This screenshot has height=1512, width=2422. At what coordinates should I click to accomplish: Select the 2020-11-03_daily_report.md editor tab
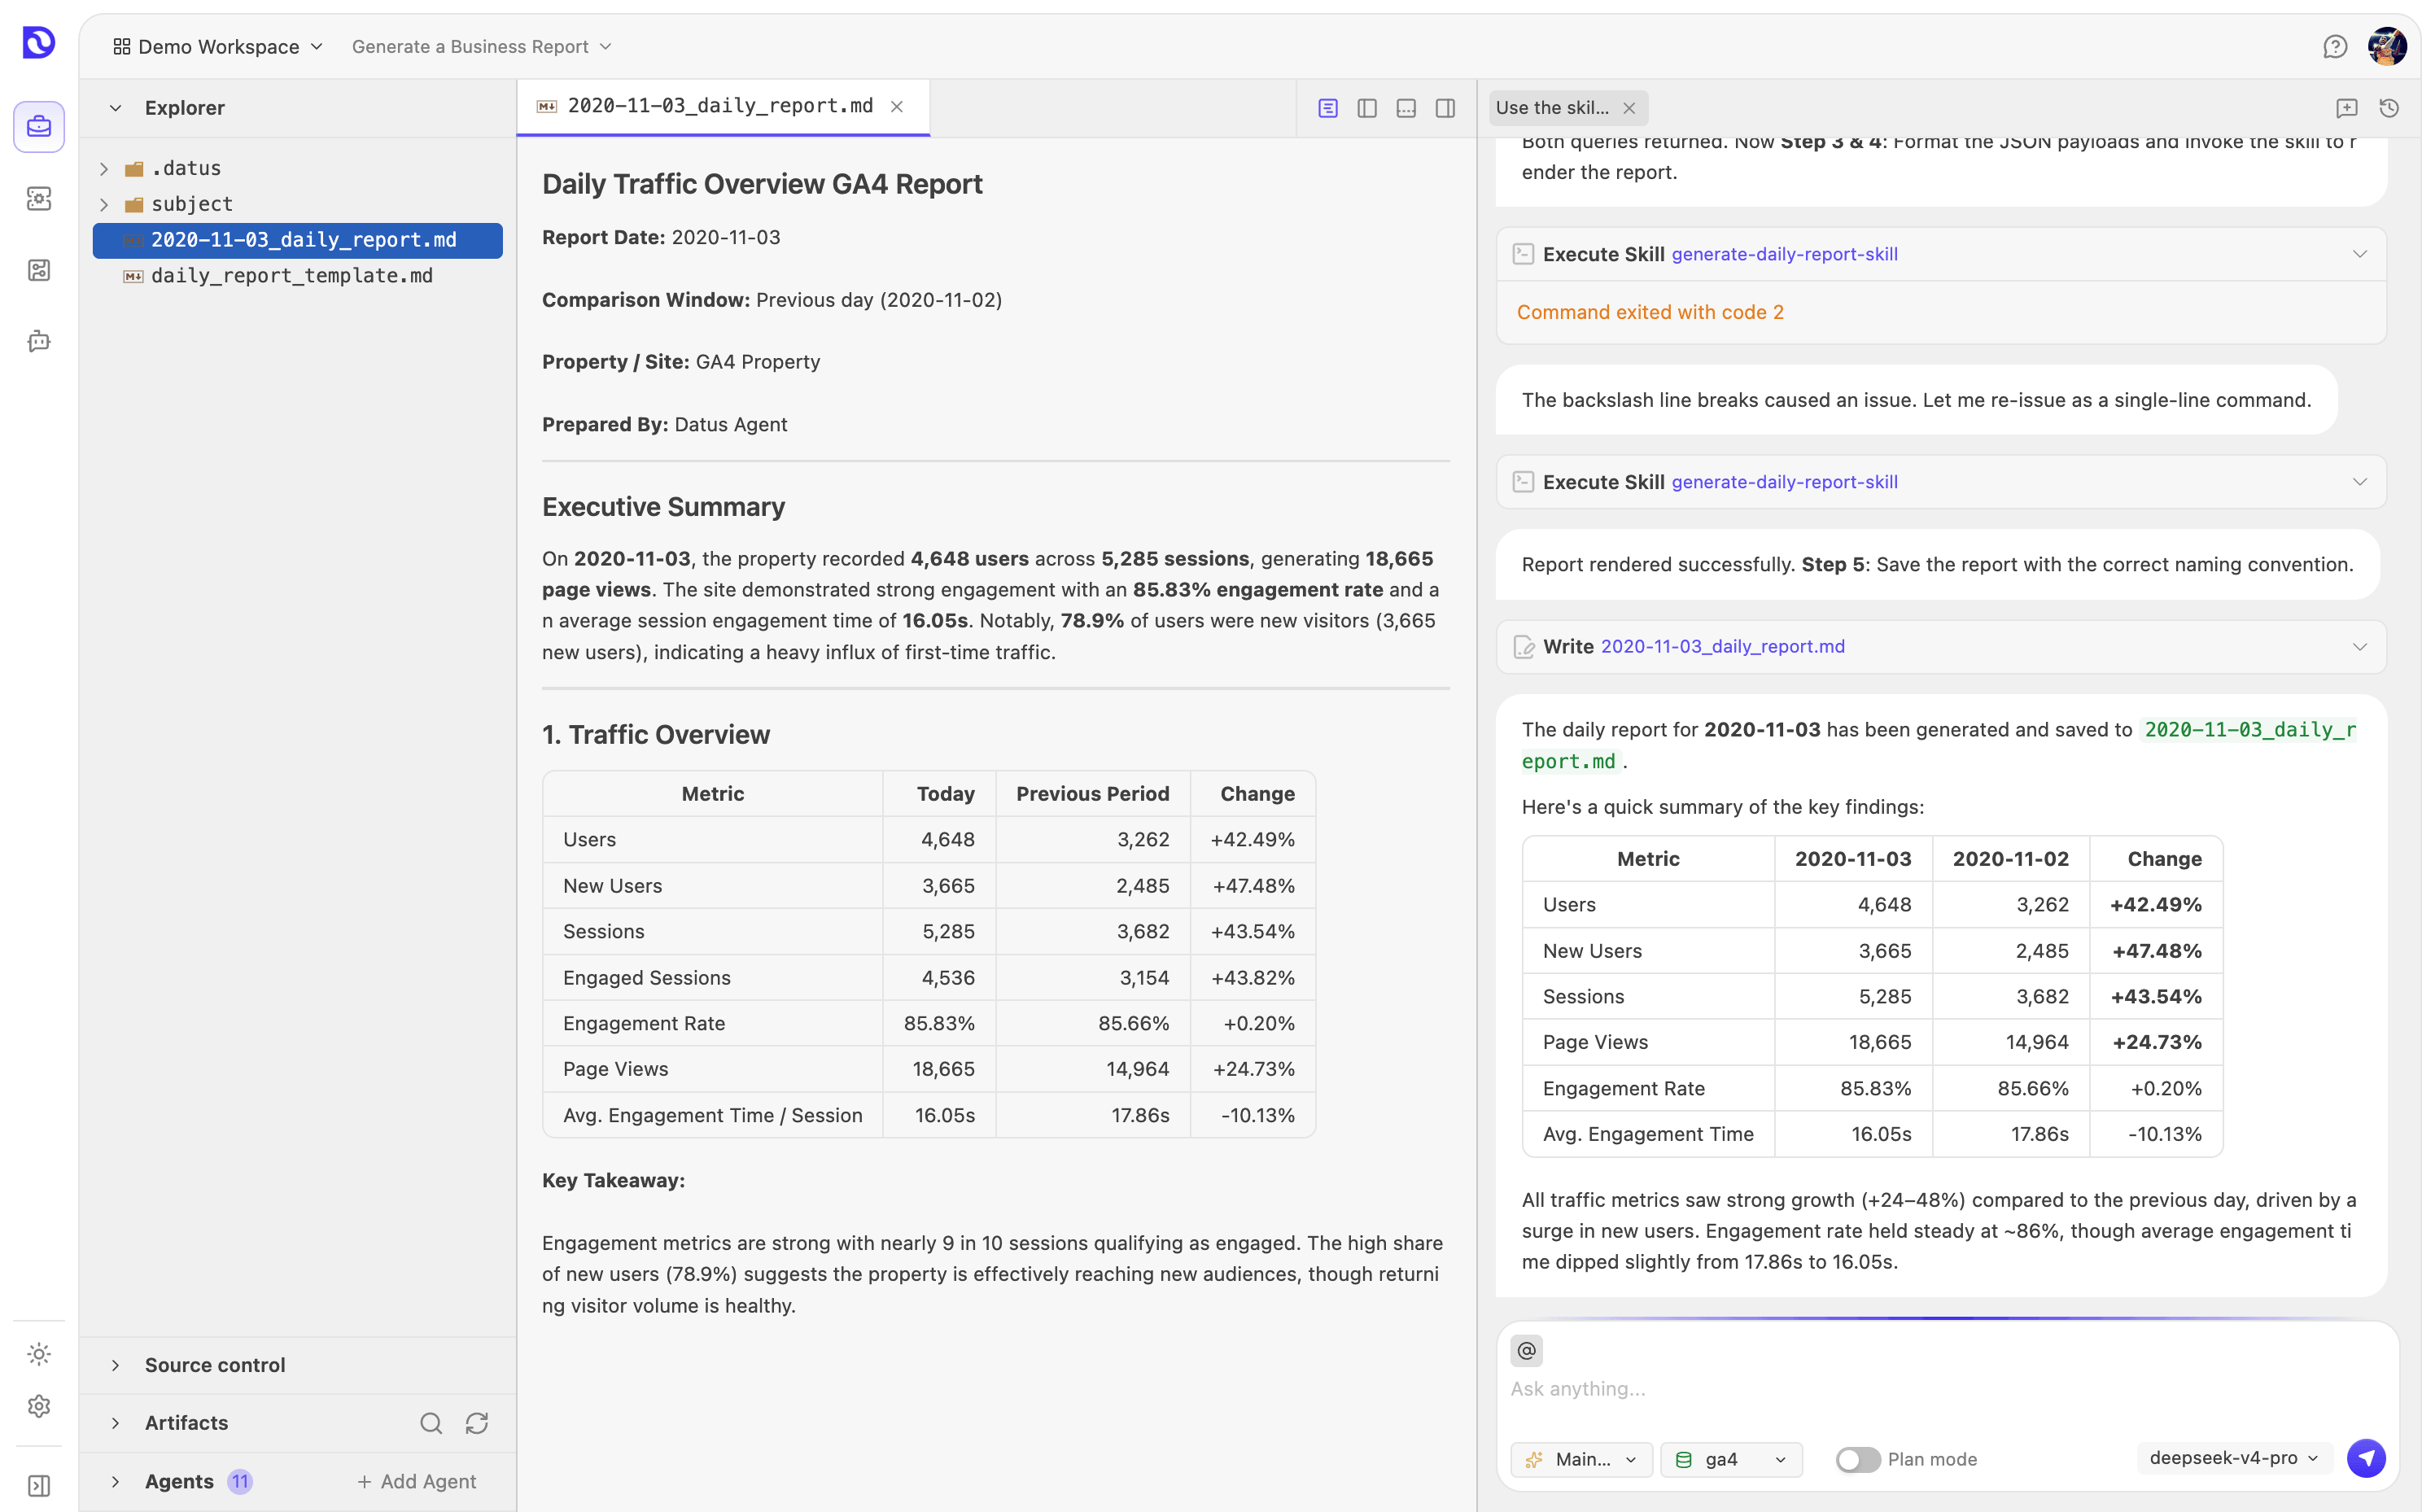pyautogui.click(x=722, y=107)
